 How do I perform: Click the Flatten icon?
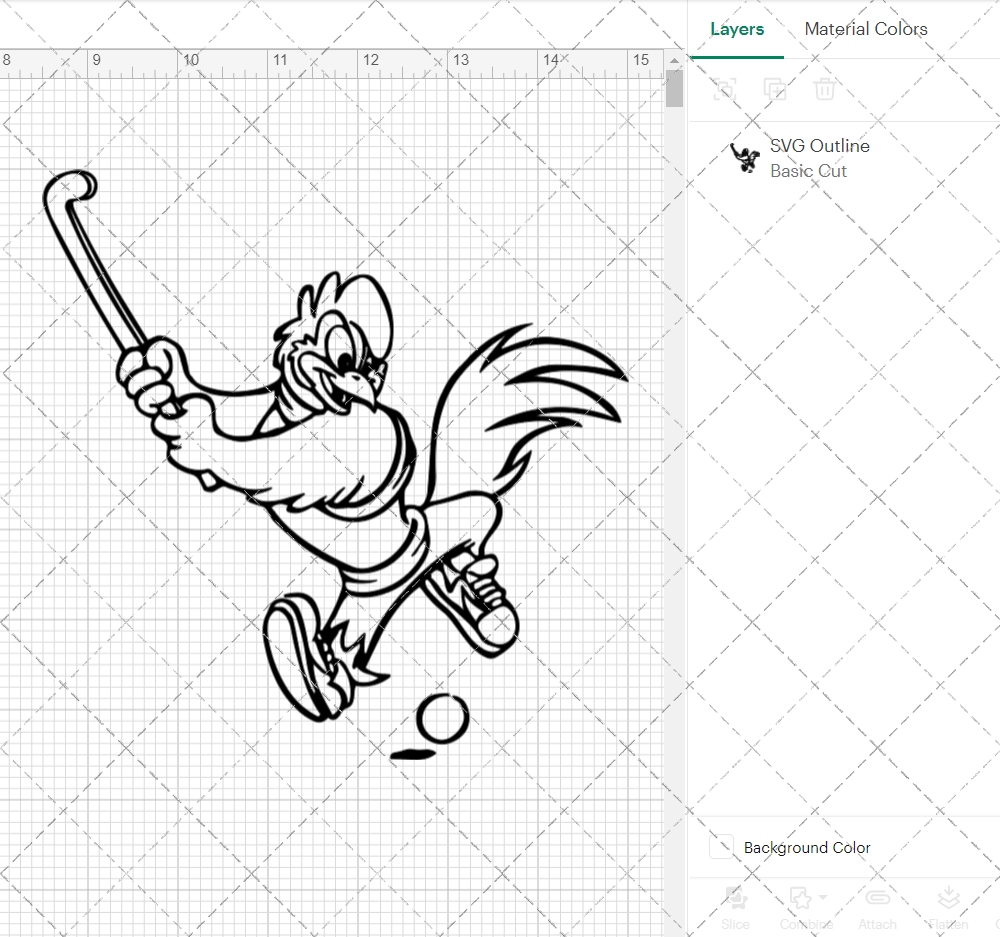[948, 898]
